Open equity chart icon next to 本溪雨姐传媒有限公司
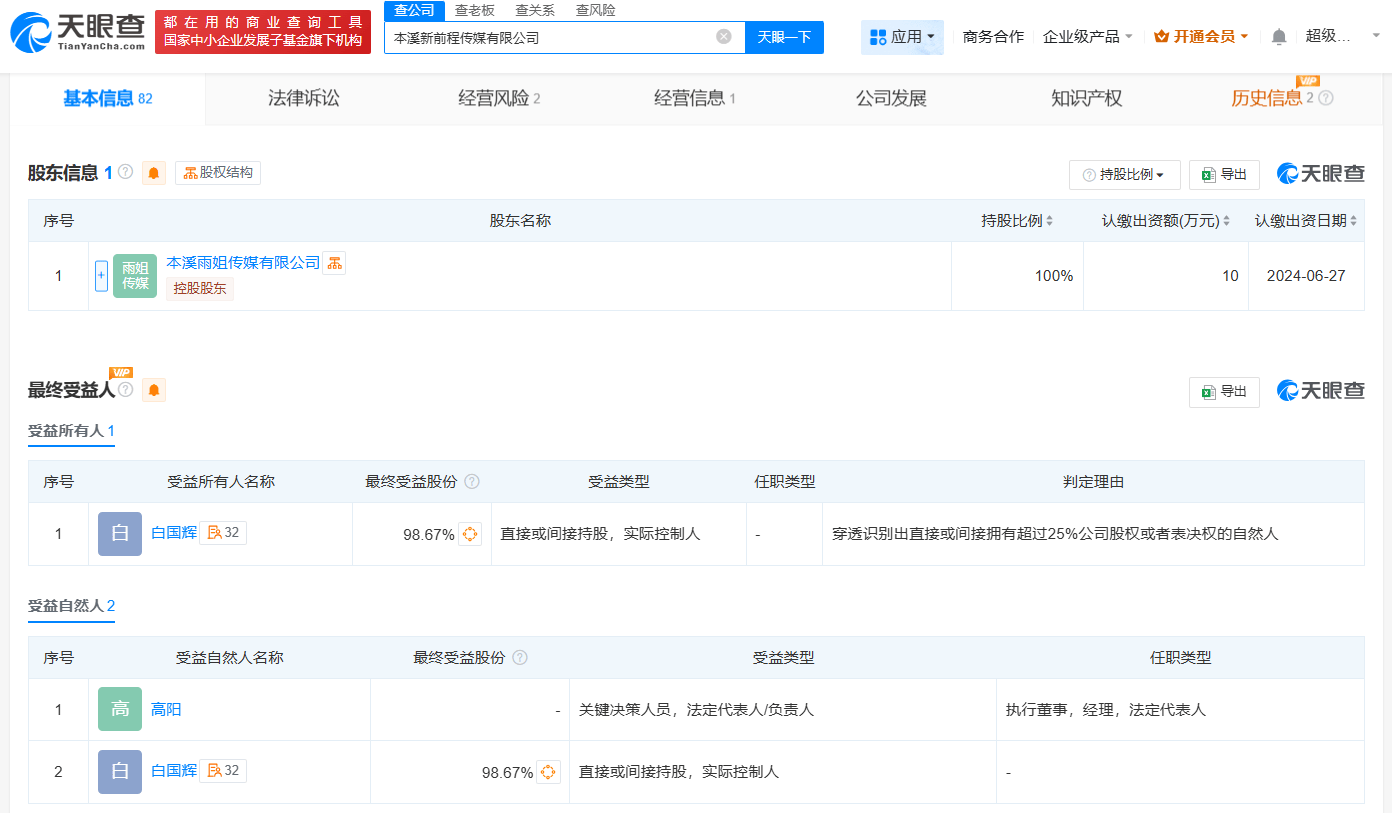Screen dimensions: 1392x813 point(334,263)
